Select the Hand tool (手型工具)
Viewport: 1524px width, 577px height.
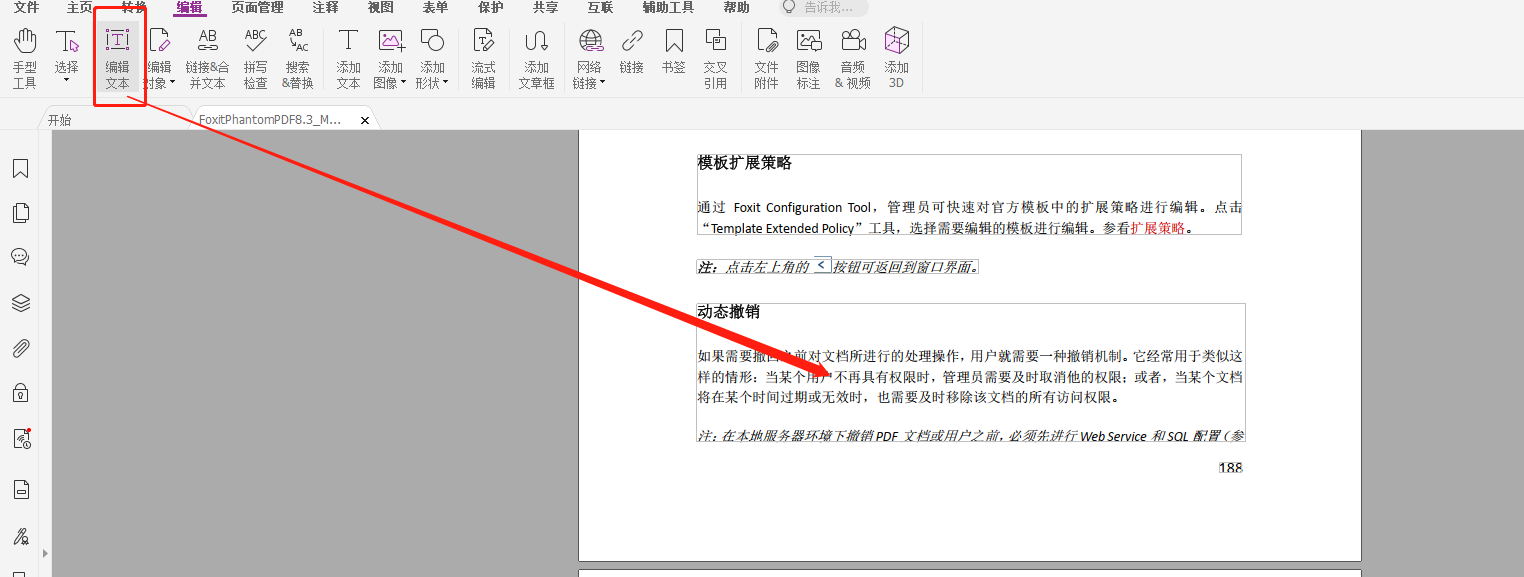24,58
